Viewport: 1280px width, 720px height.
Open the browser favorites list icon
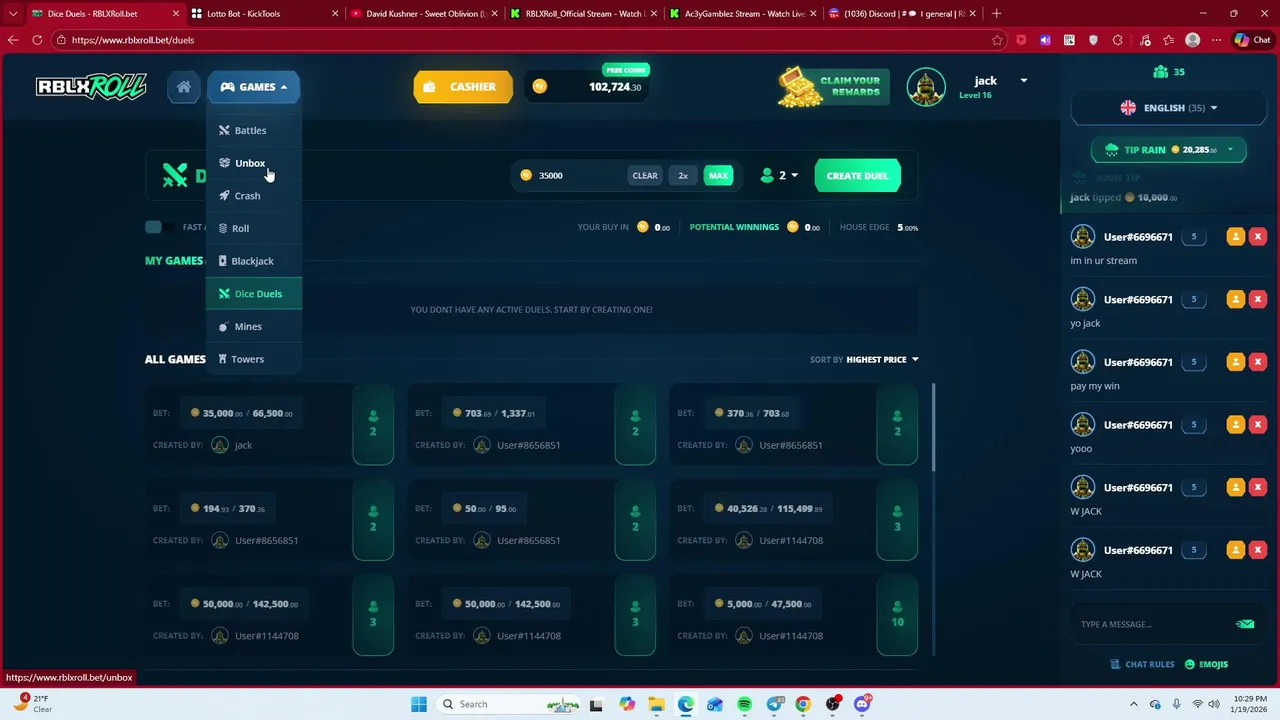pos(1168,40)
